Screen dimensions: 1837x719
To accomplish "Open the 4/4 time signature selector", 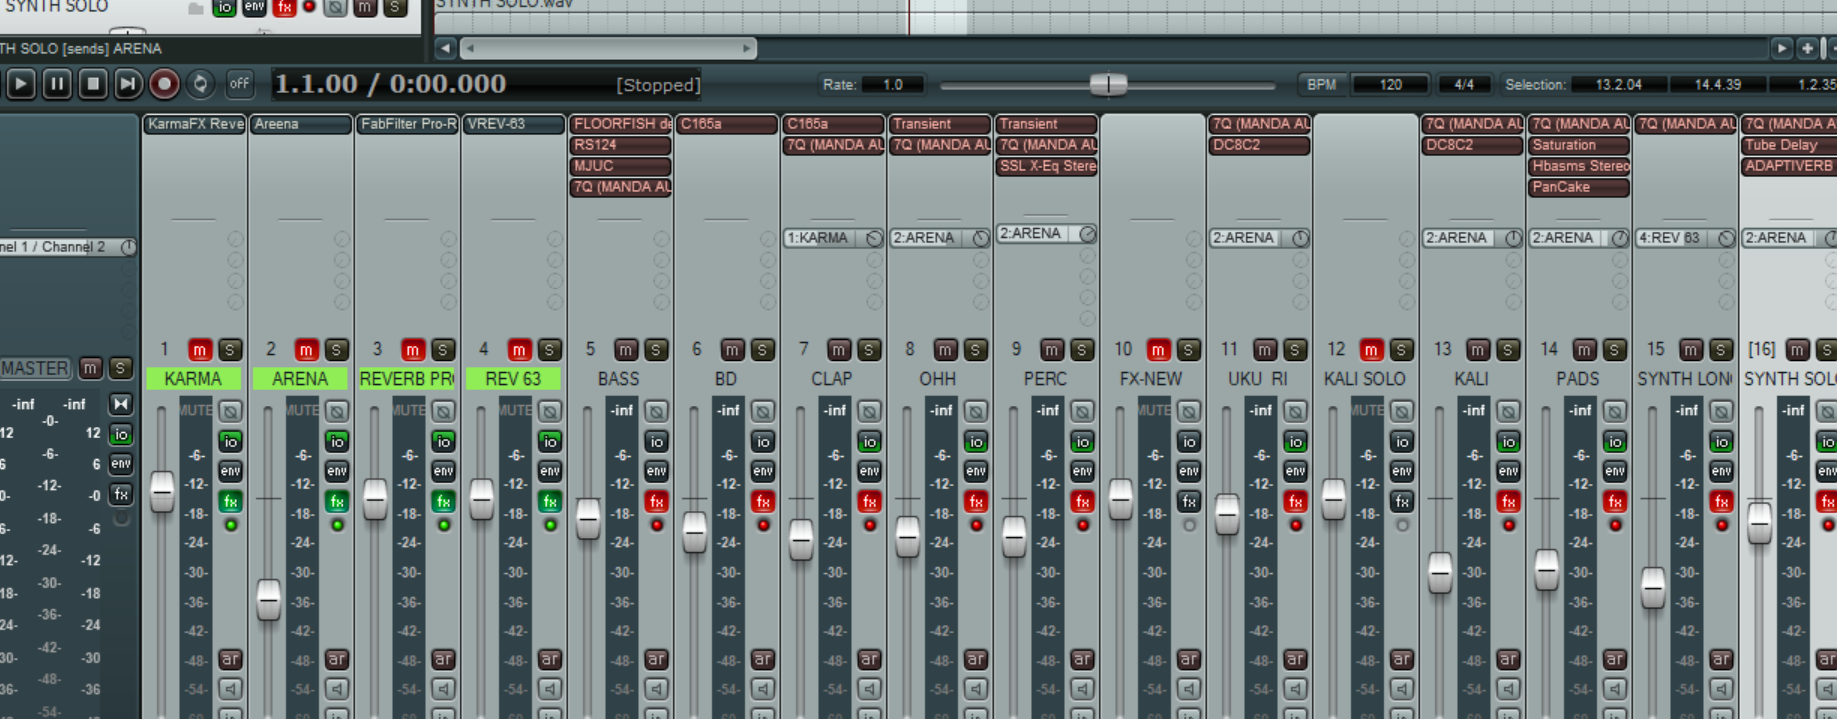I will click(x=1464, y=85).
